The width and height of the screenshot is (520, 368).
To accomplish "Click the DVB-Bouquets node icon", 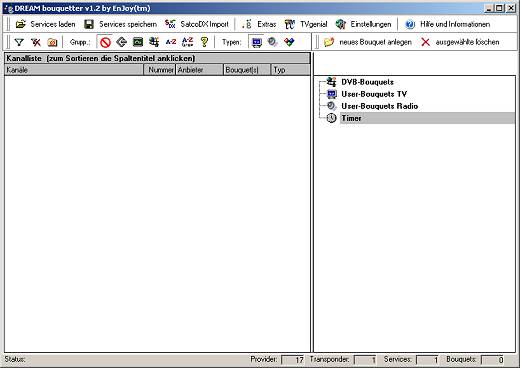I will pyautogui.click(x=331, y=82).
